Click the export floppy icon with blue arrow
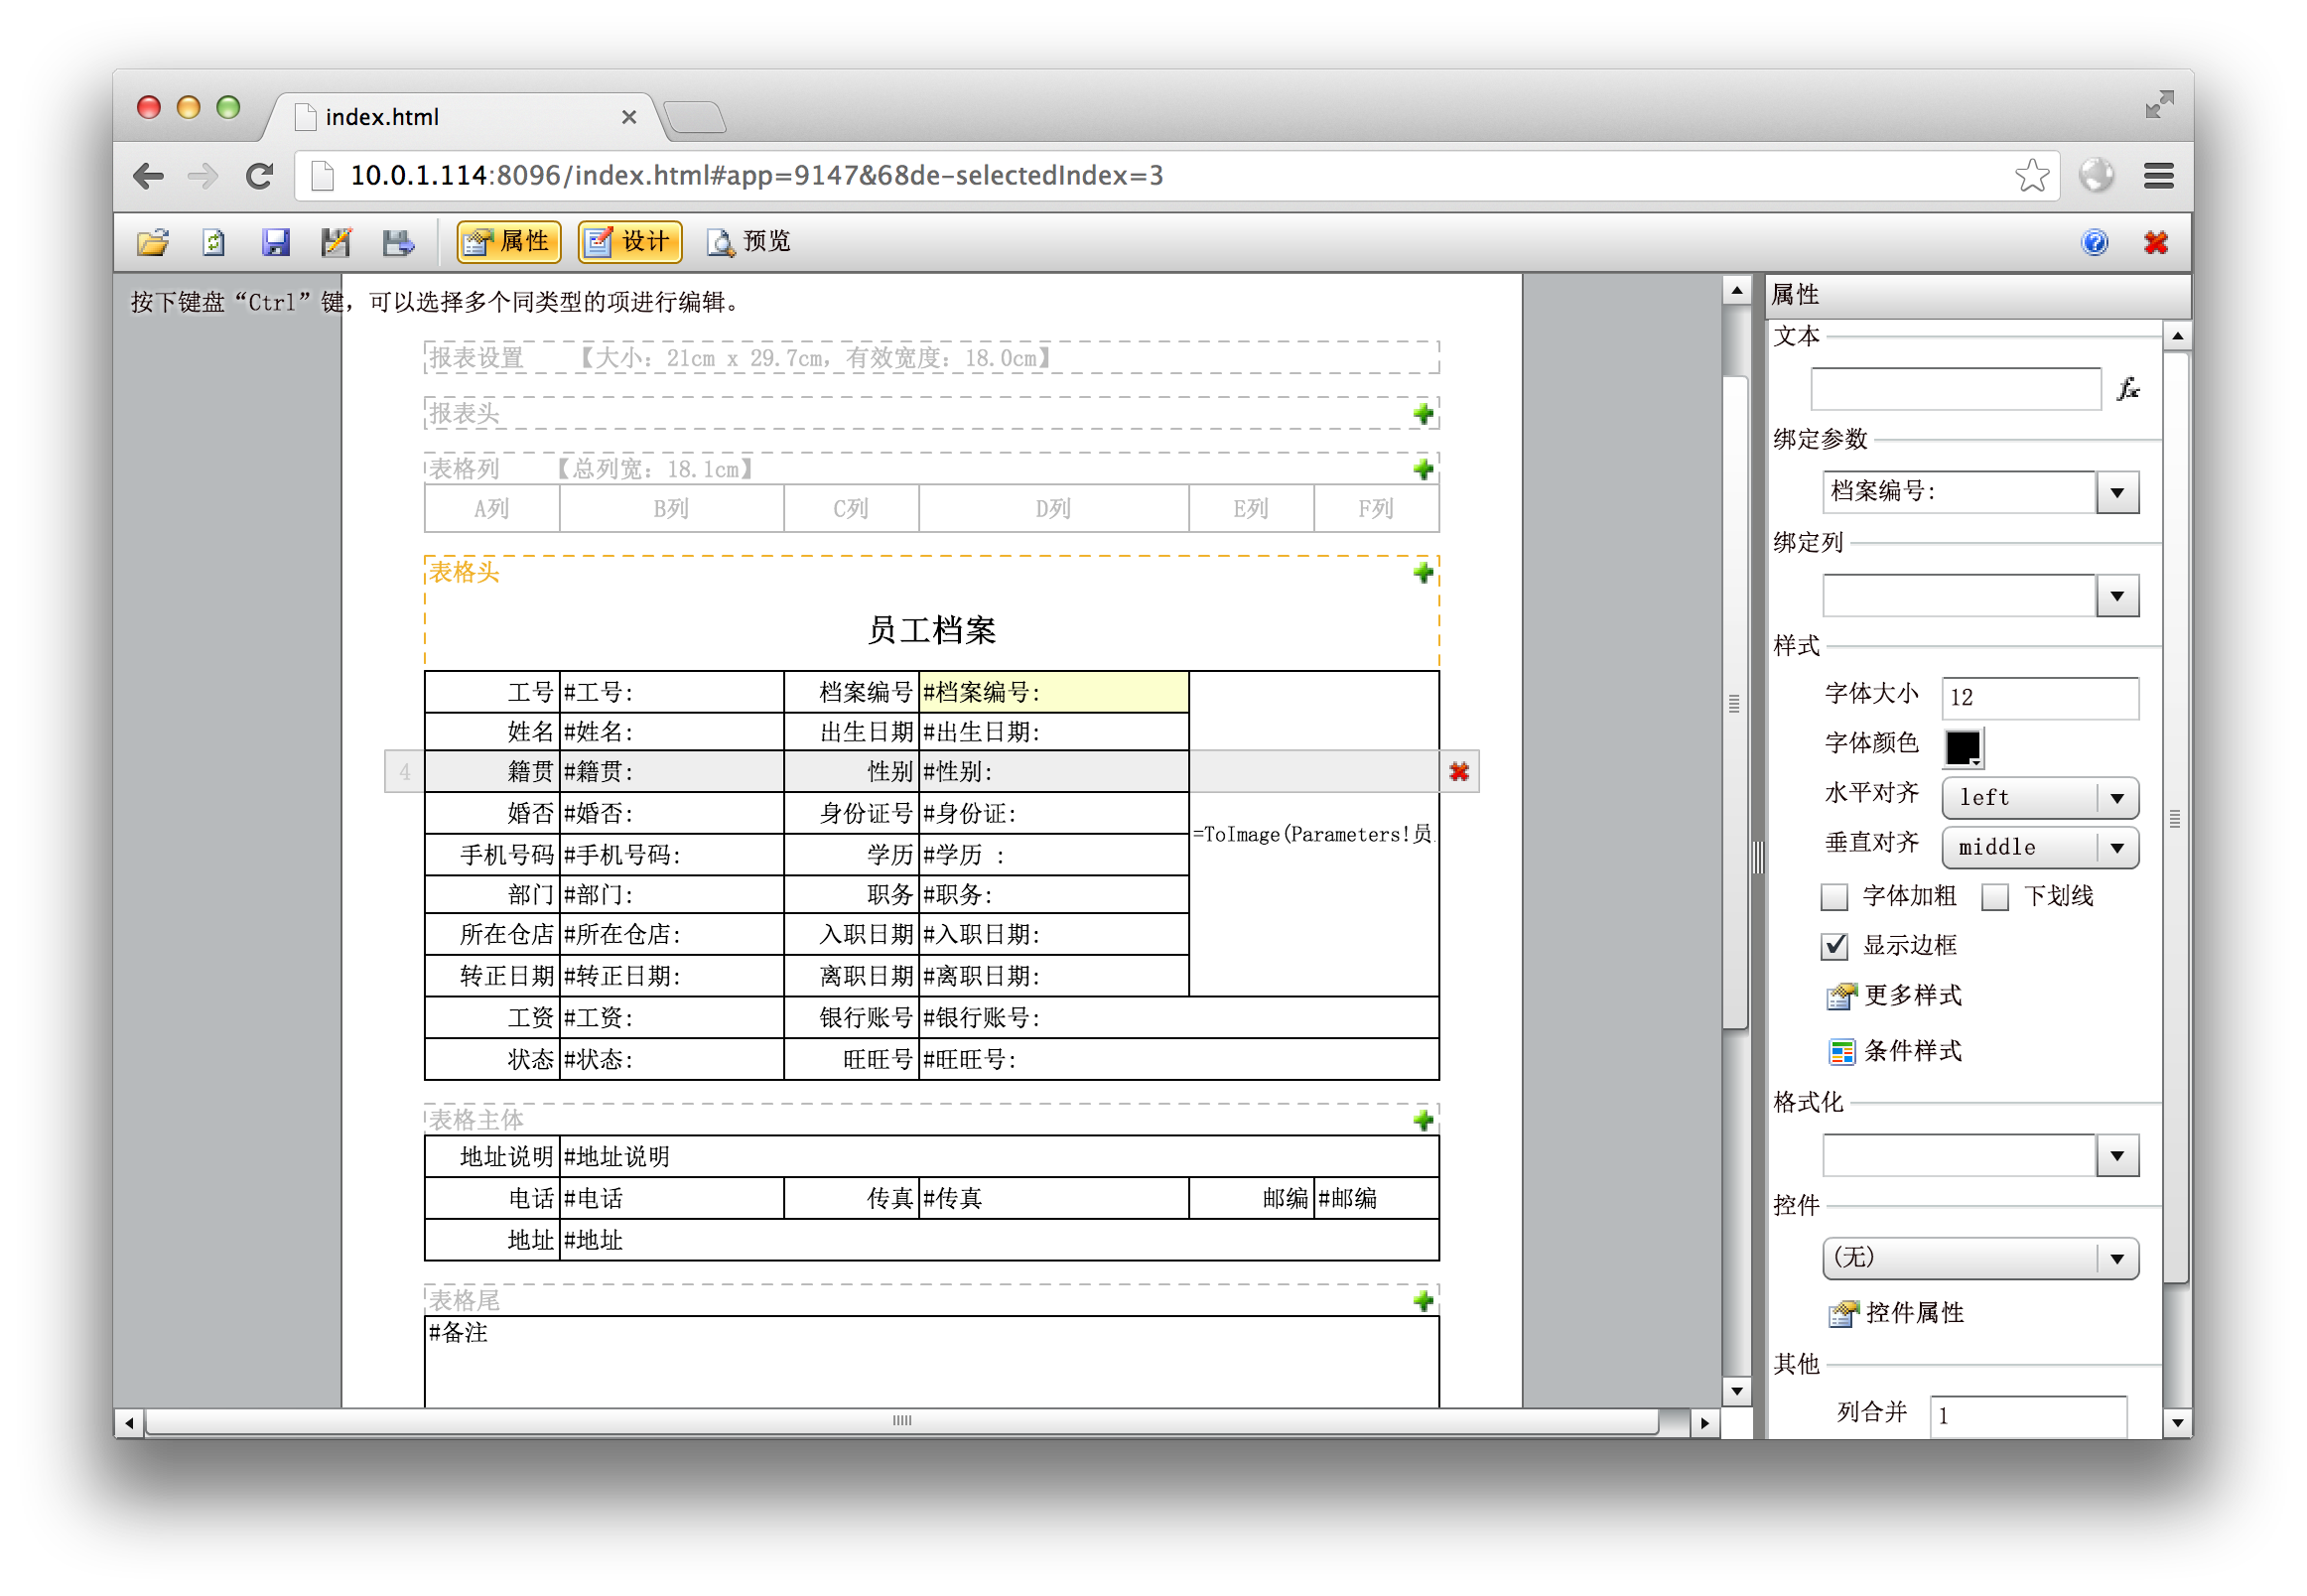2307x1596 pixels. pyautogui.click(x=398, y=242)
